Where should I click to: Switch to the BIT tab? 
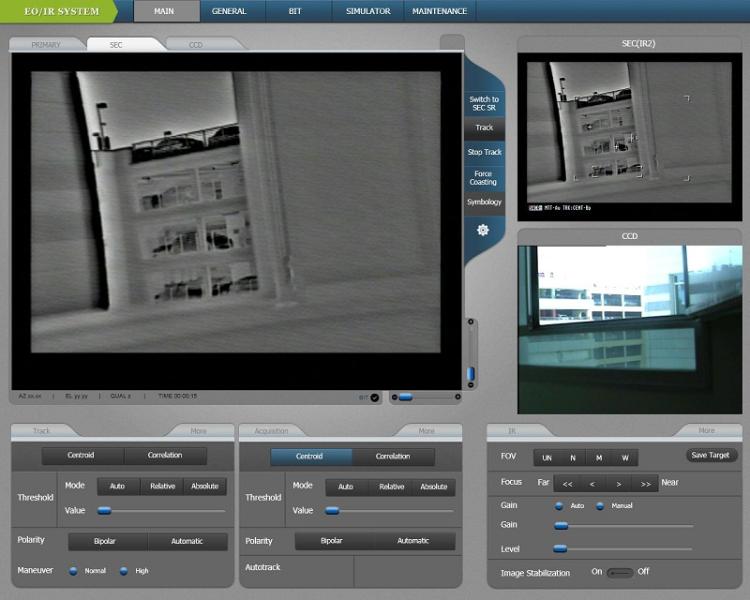296,11
